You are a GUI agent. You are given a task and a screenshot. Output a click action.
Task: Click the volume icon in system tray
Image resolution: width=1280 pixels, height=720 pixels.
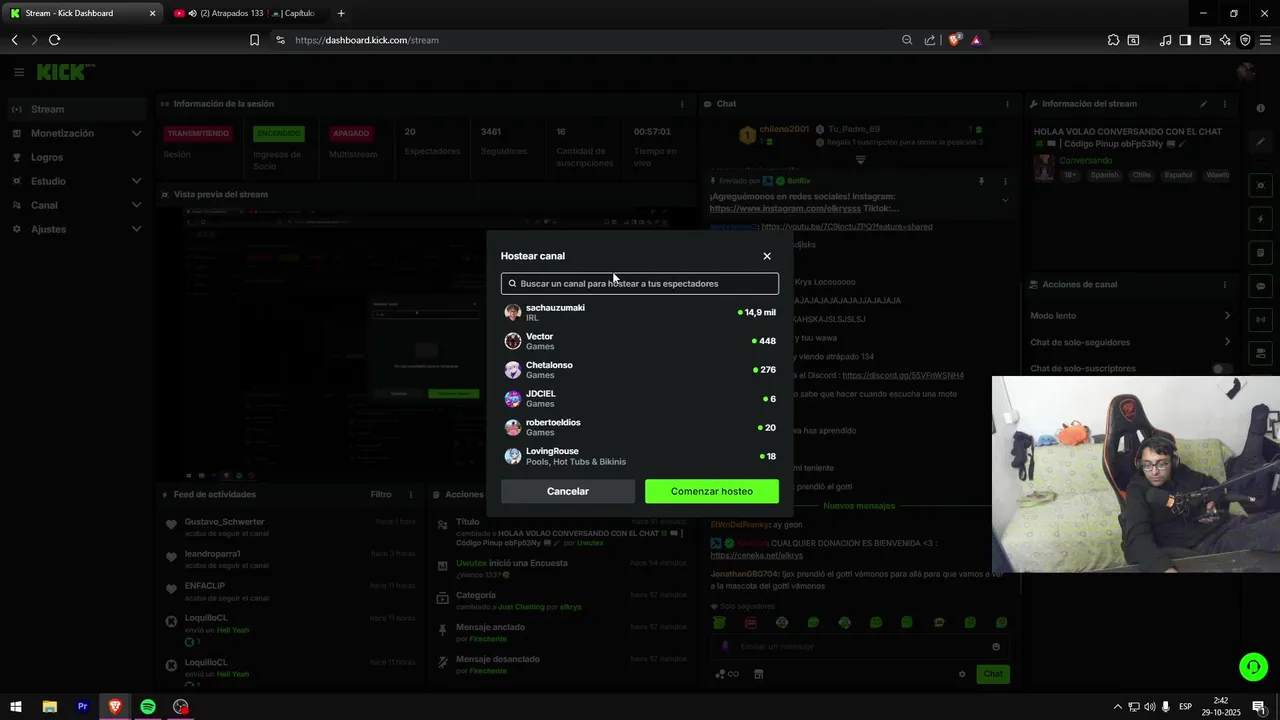pos(1150,707)
